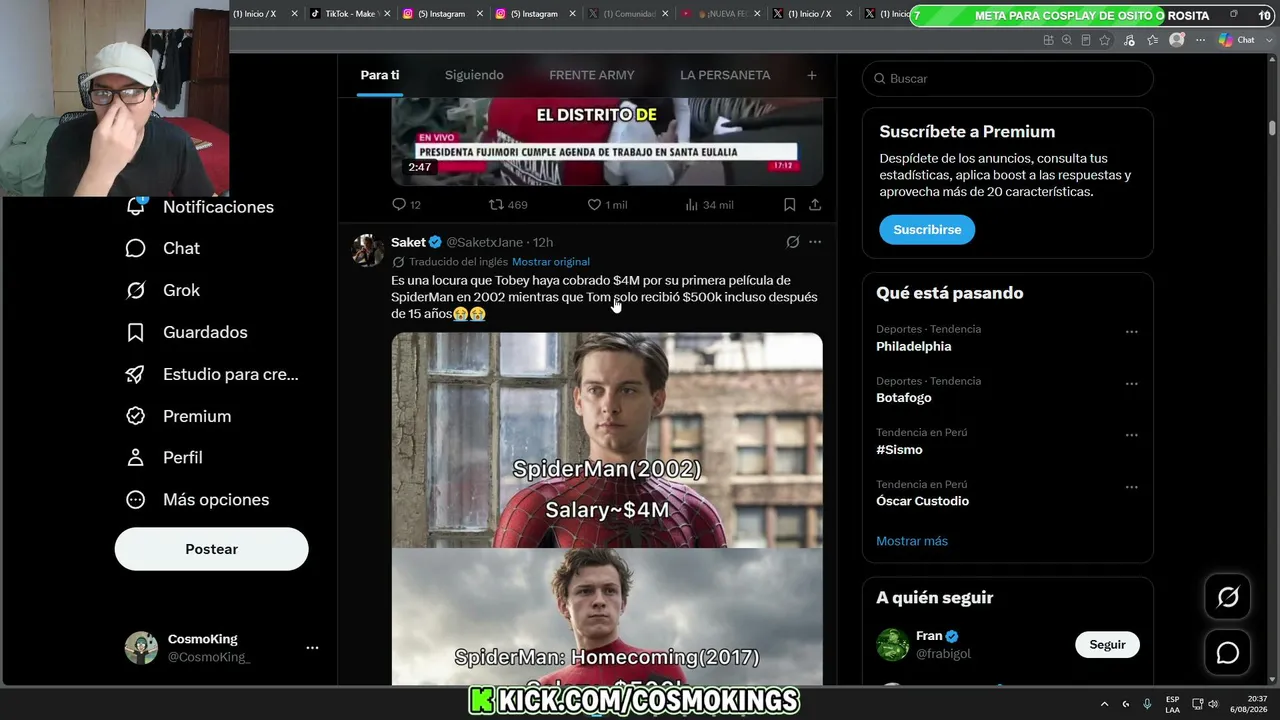Click the floating Grok button
This screenshot has width=1280, height=720.
[1228, 597]
